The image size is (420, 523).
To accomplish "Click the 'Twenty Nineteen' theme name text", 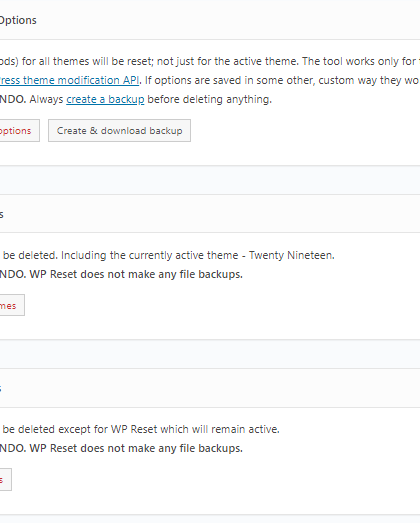I will coord(292,255).
